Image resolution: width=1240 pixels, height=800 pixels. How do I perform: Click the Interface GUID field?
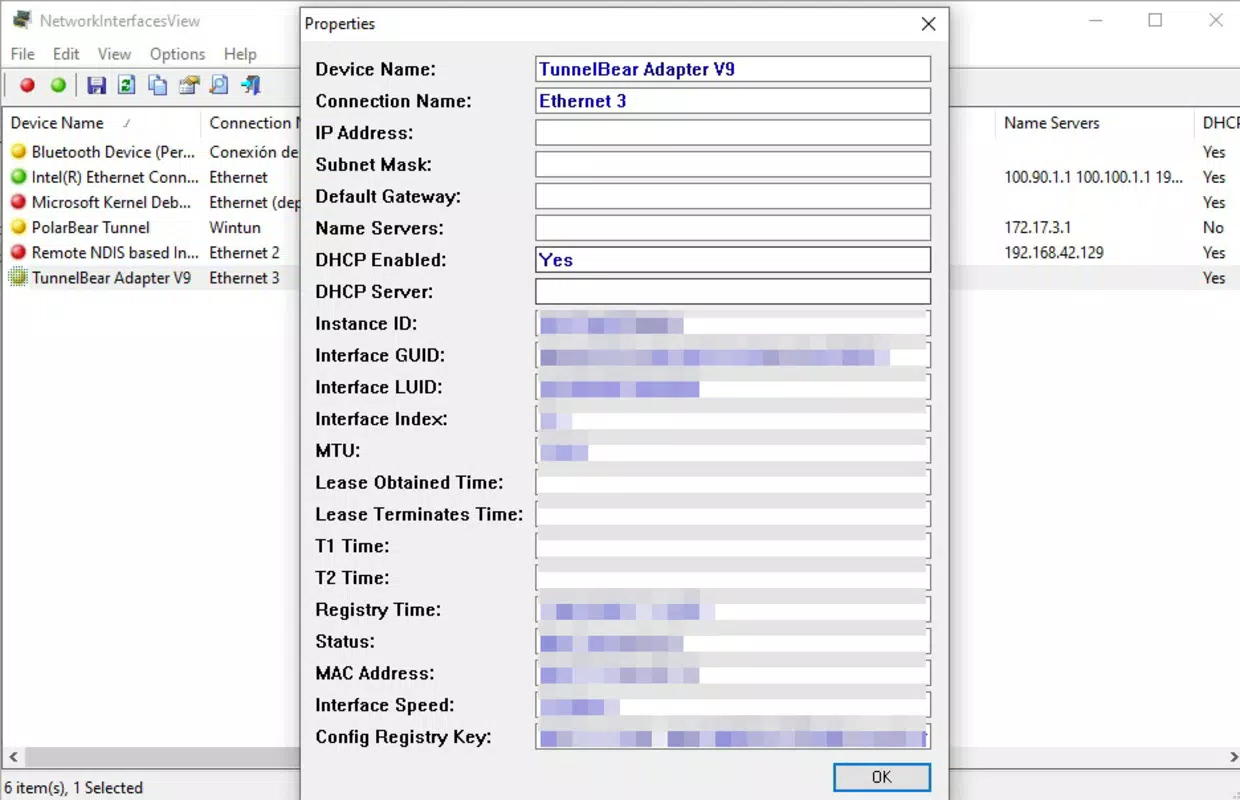tap(733, 355)
